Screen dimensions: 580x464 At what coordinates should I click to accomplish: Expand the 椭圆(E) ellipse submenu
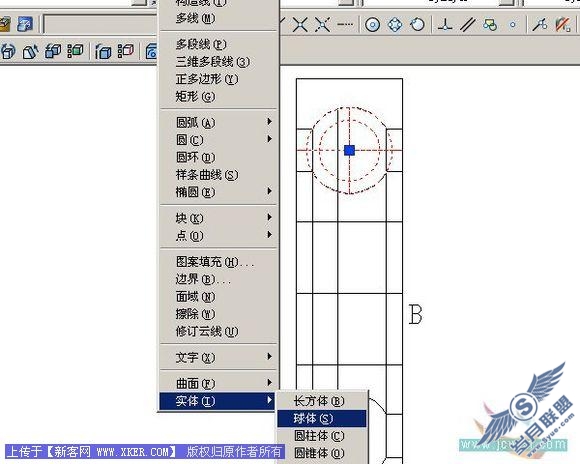tap(218, 192)
